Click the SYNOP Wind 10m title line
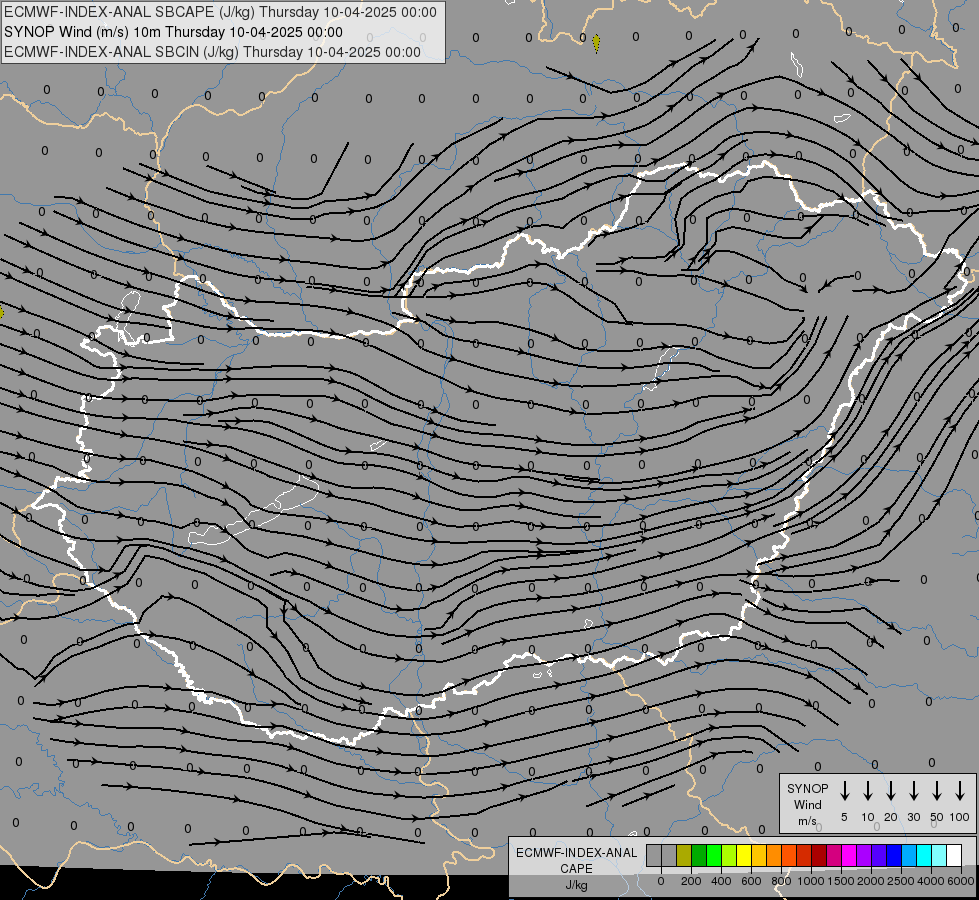This screenshot has height=900, width=979. (x=173, y=32)
